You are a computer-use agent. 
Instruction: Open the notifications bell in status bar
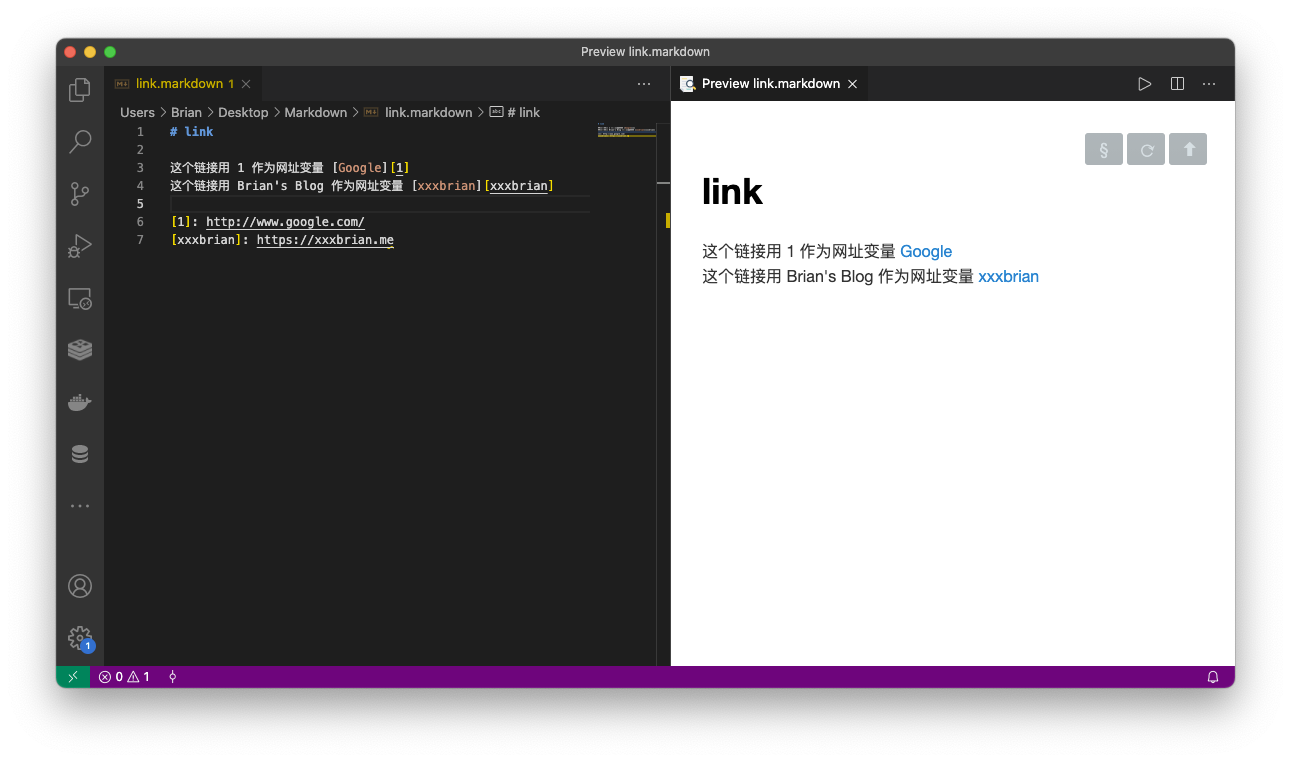pos(1213,677)
